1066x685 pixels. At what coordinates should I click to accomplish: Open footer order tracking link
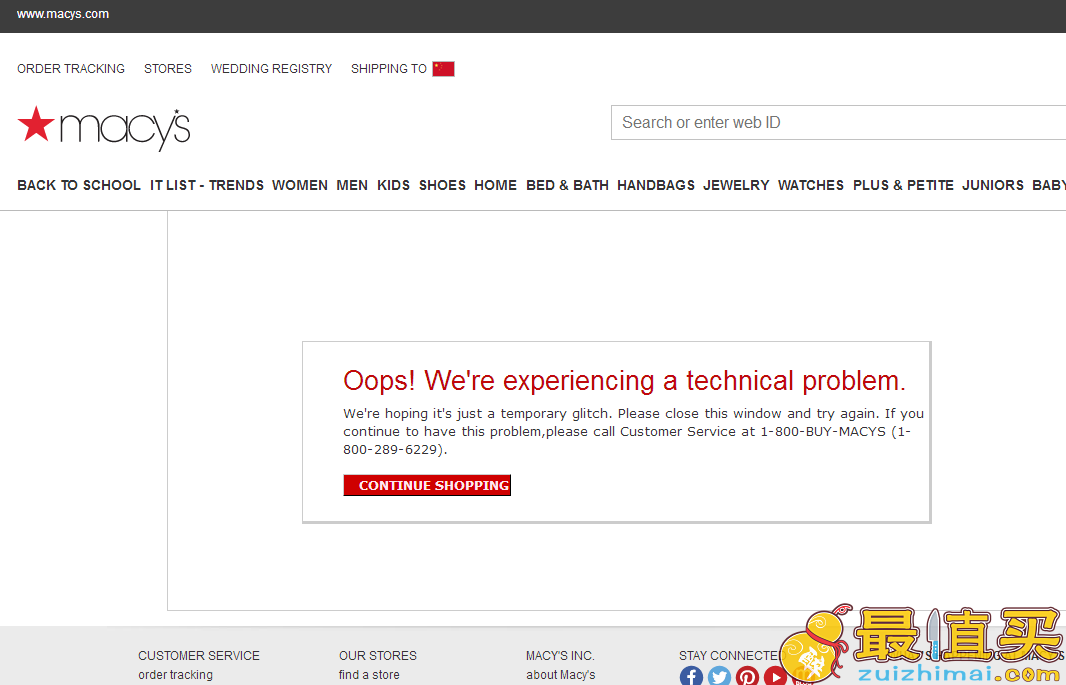click(x=175, y=675)
